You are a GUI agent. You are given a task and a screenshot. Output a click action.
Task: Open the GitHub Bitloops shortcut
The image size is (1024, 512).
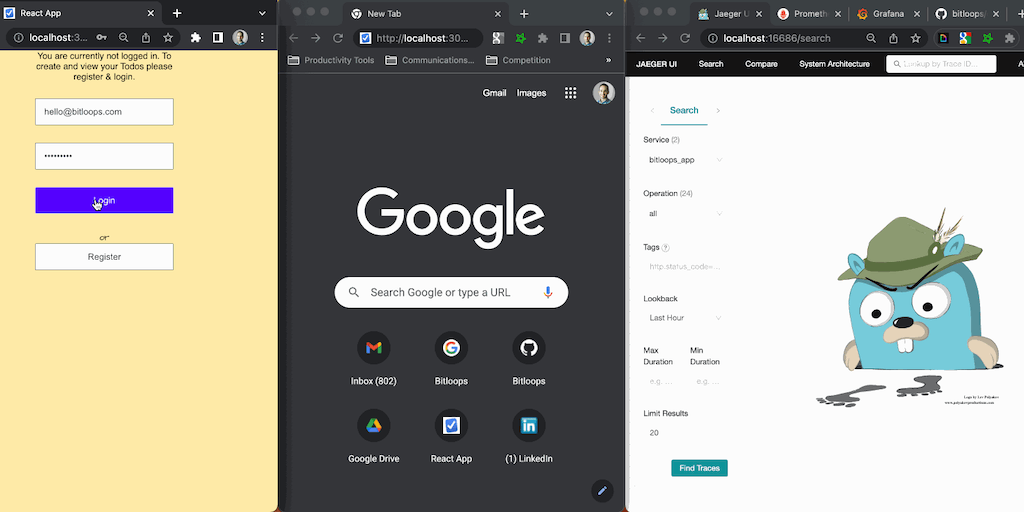click(529, 348)
